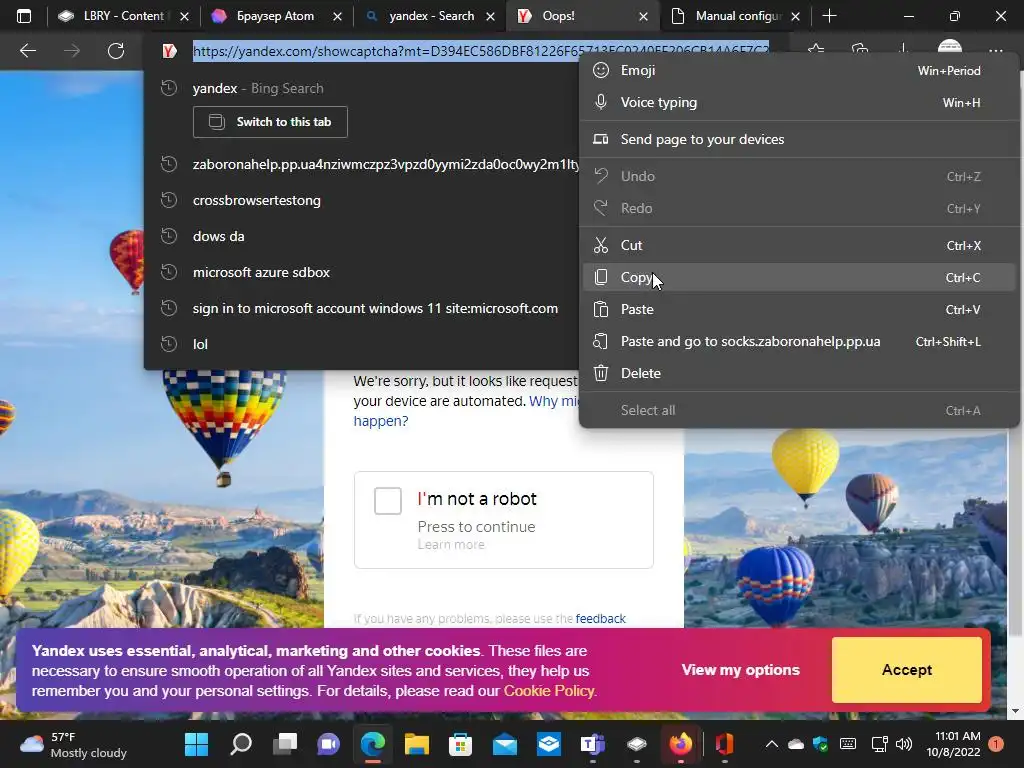Select sign in to microsoft account suggestion
The image size is (1024, 768).
361,308
